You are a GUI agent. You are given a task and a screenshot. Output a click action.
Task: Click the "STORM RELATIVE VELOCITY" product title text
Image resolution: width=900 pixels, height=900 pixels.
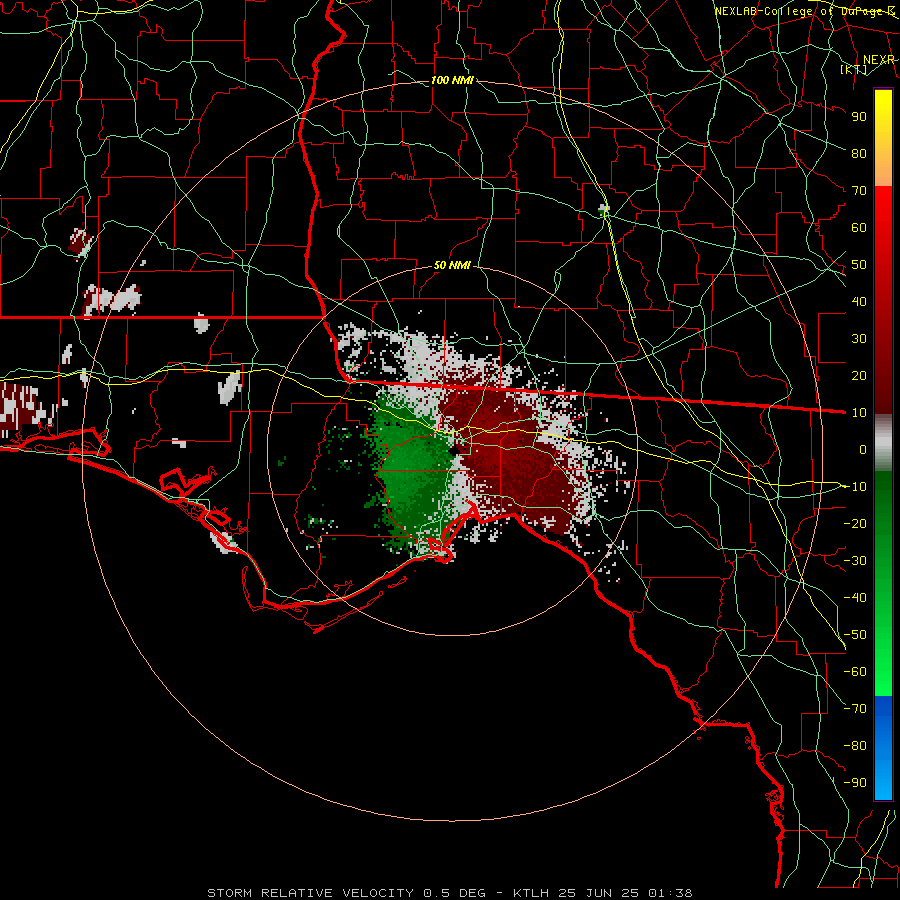310,893
